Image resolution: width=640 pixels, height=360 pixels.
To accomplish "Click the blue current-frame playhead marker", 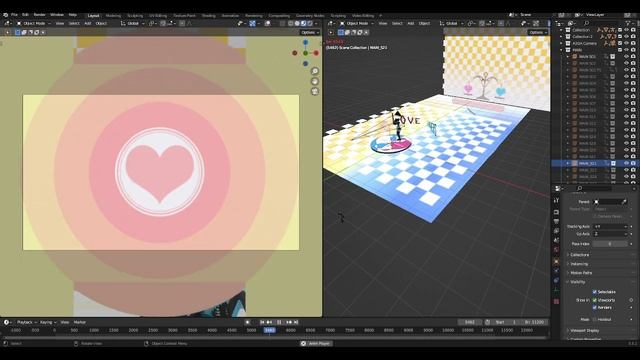I will tap(269, 330).
